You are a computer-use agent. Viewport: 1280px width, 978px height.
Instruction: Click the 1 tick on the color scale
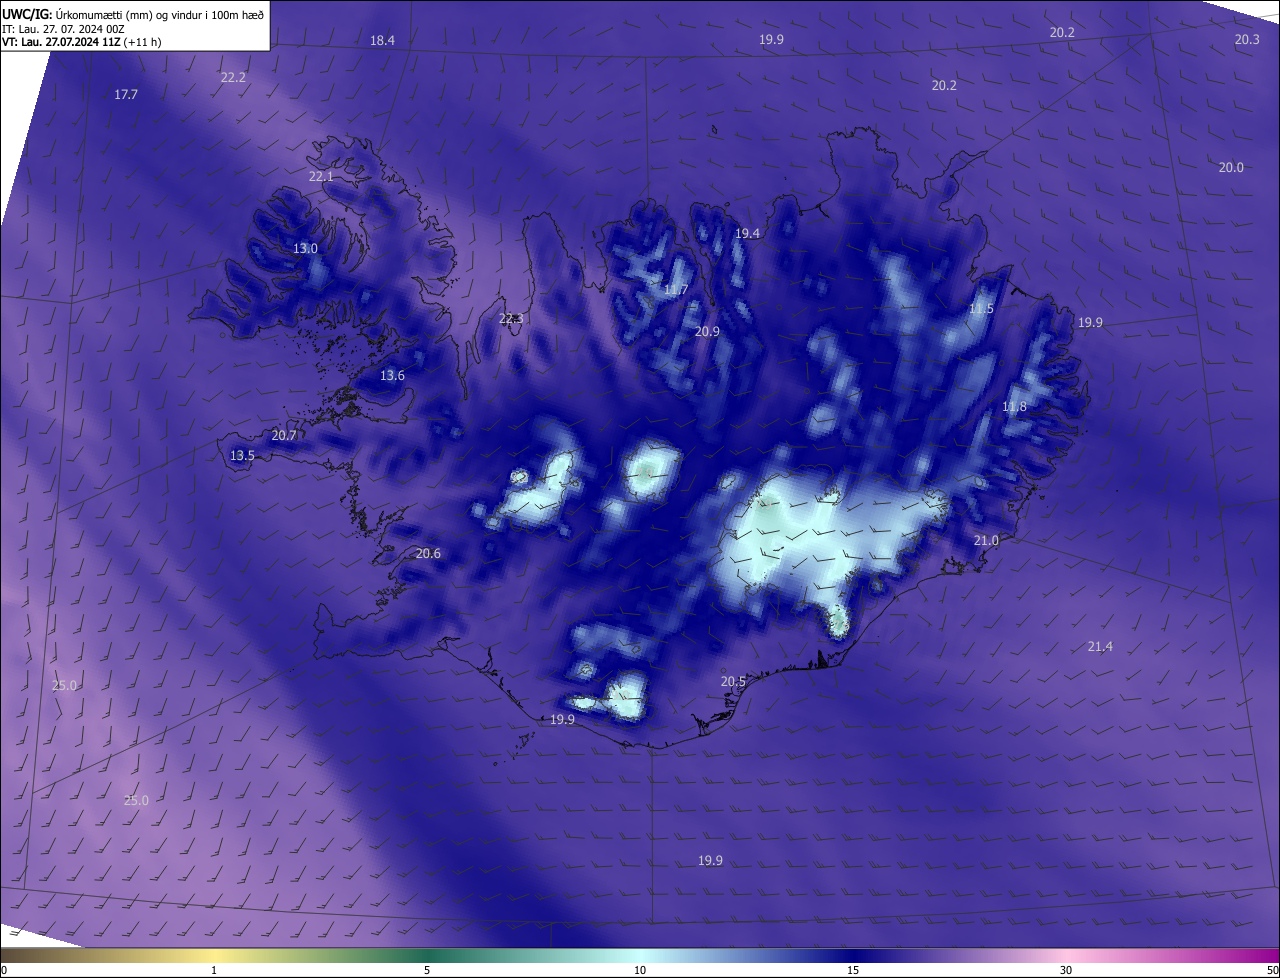[214, 971]
